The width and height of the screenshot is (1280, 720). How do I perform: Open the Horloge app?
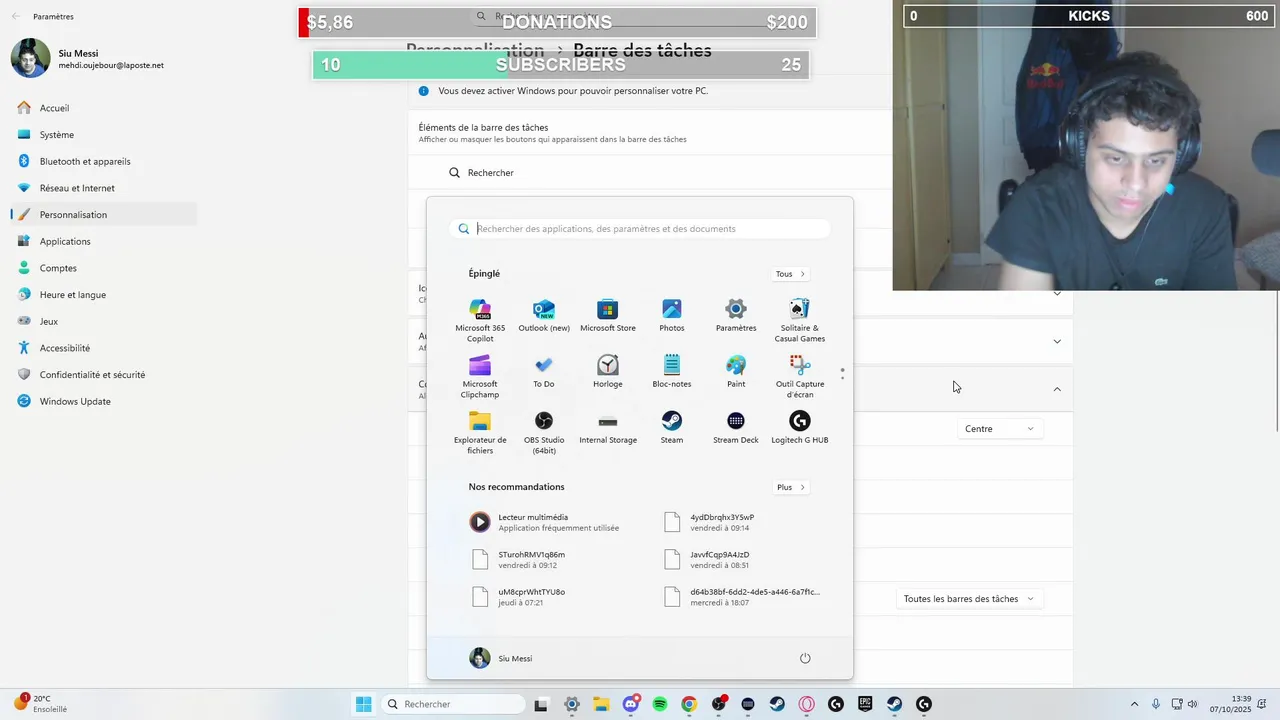[608, 372]
